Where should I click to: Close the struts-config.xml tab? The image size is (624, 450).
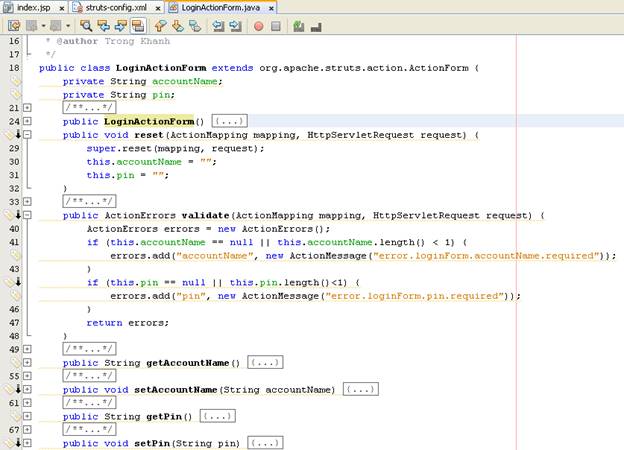coord(158,8)
